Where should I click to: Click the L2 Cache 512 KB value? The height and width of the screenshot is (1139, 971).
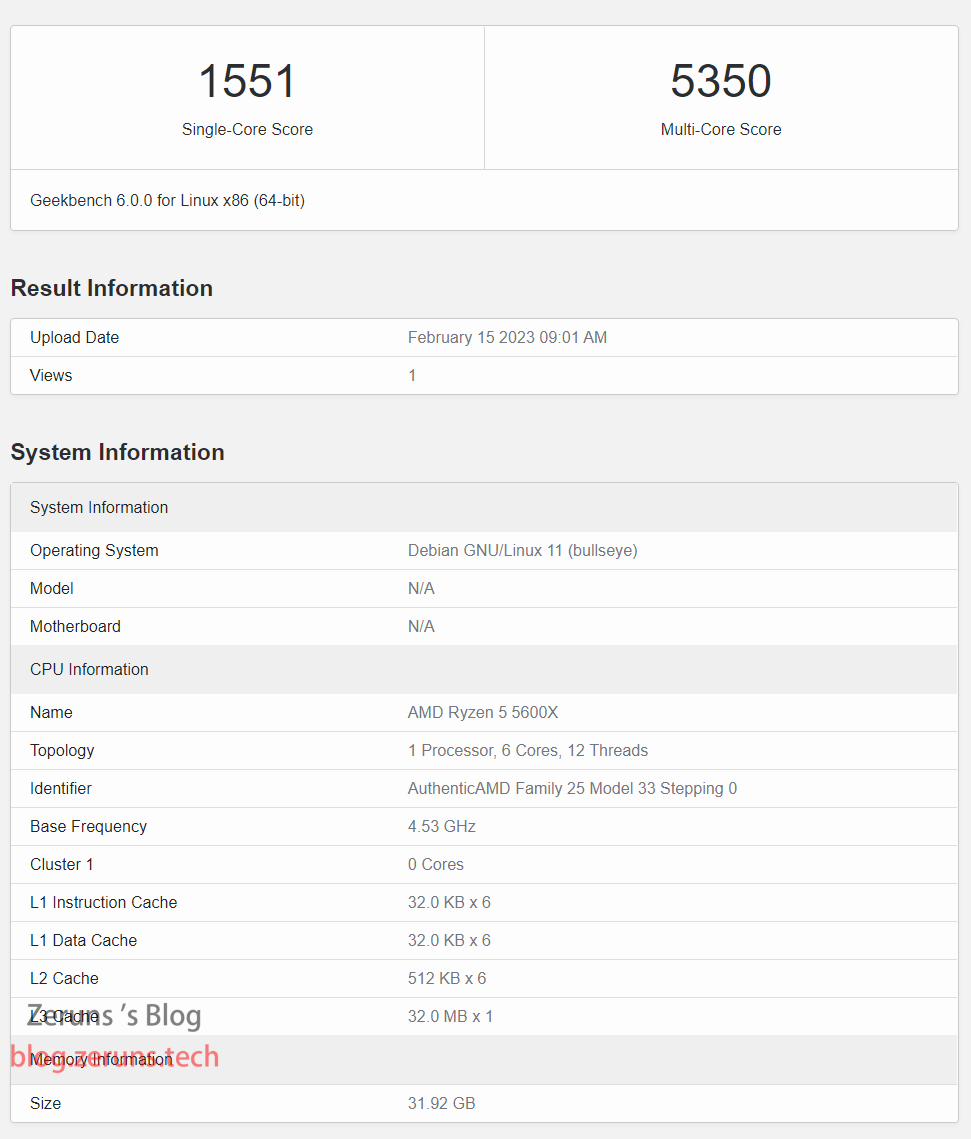pyautogui.click(x=446, y=979)
